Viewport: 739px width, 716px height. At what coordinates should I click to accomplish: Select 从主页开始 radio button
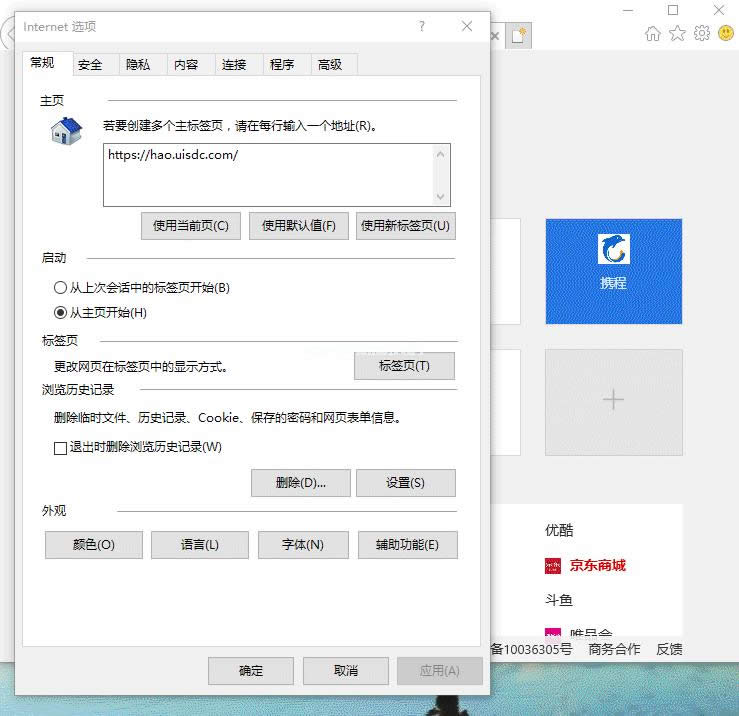[x=61, y=313]
